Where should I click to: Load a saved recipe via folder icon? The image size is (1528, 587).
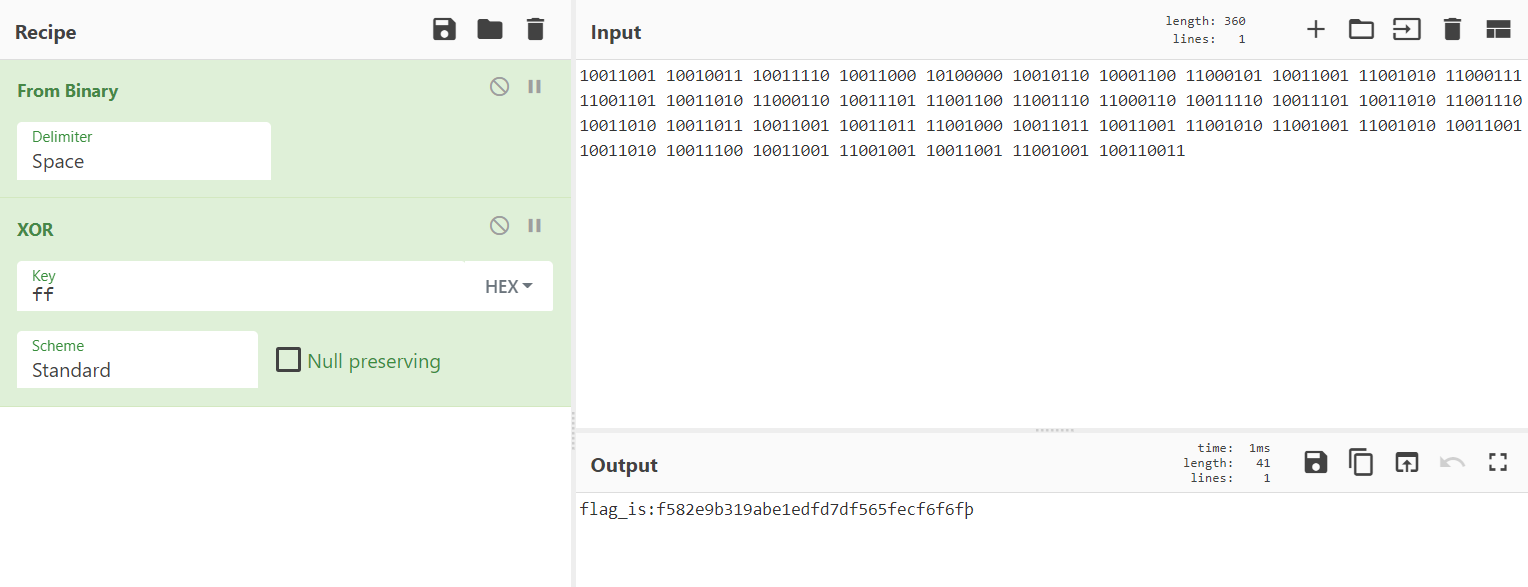pyautogui.click(x=490, y=30)
